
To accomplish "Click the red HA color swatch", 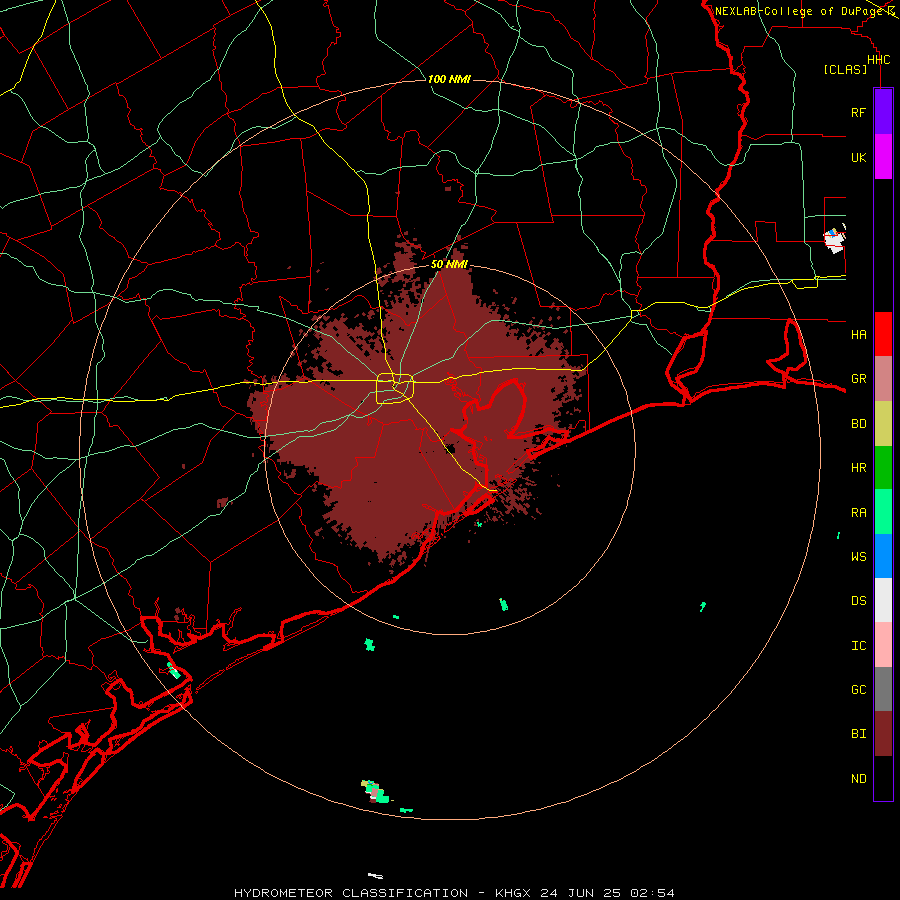I will point(883,334).
